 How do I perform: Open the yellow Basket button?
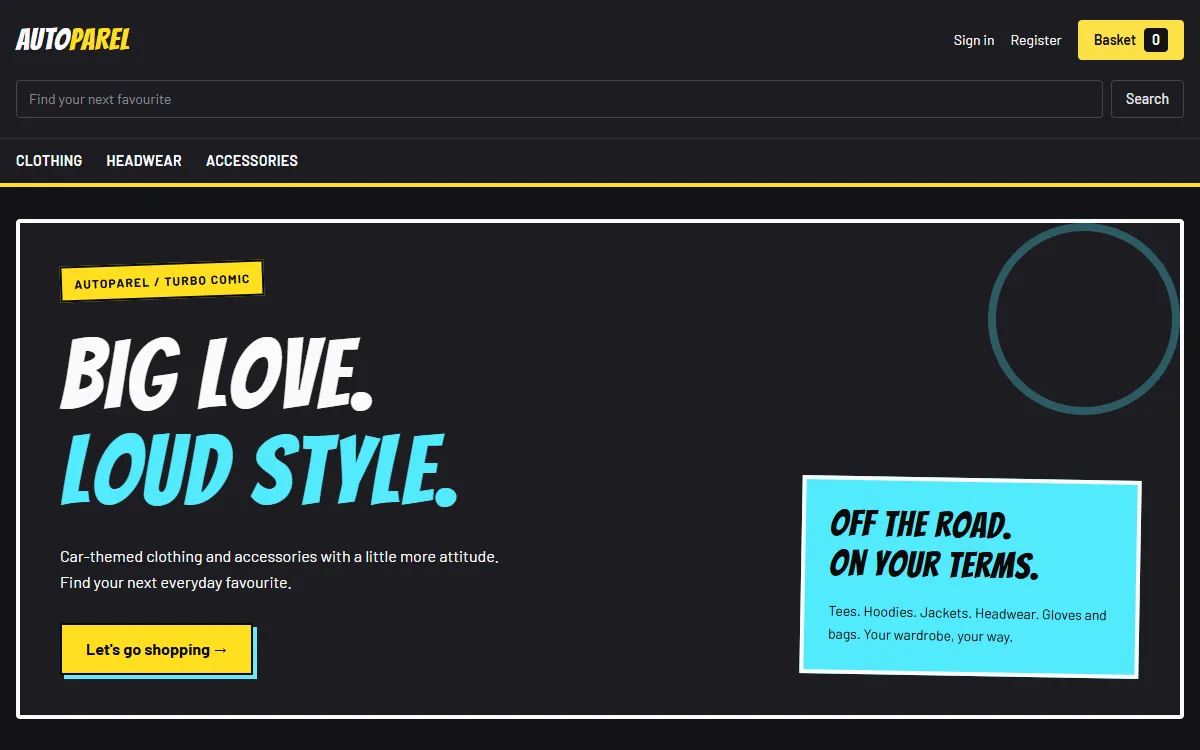1130,40
